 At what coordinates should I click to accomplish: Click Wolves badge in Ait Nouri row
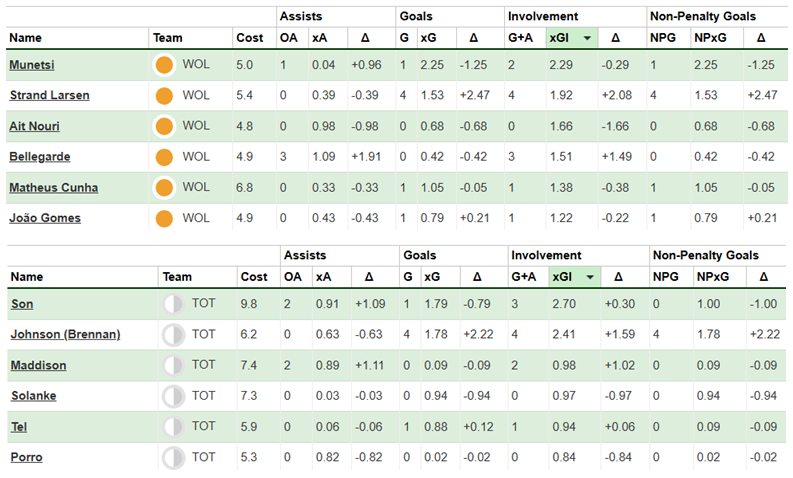point(165,126)
